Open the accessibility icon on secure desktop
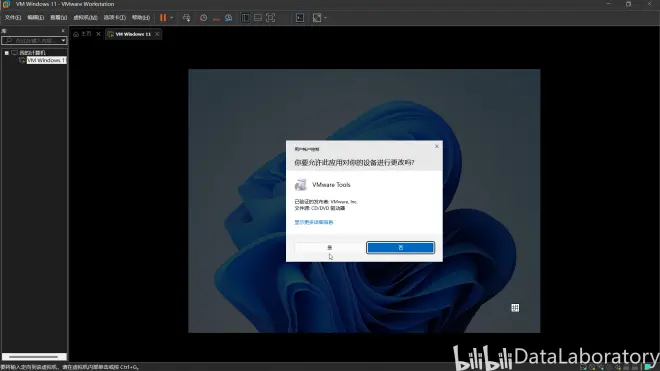 point(515,308)
